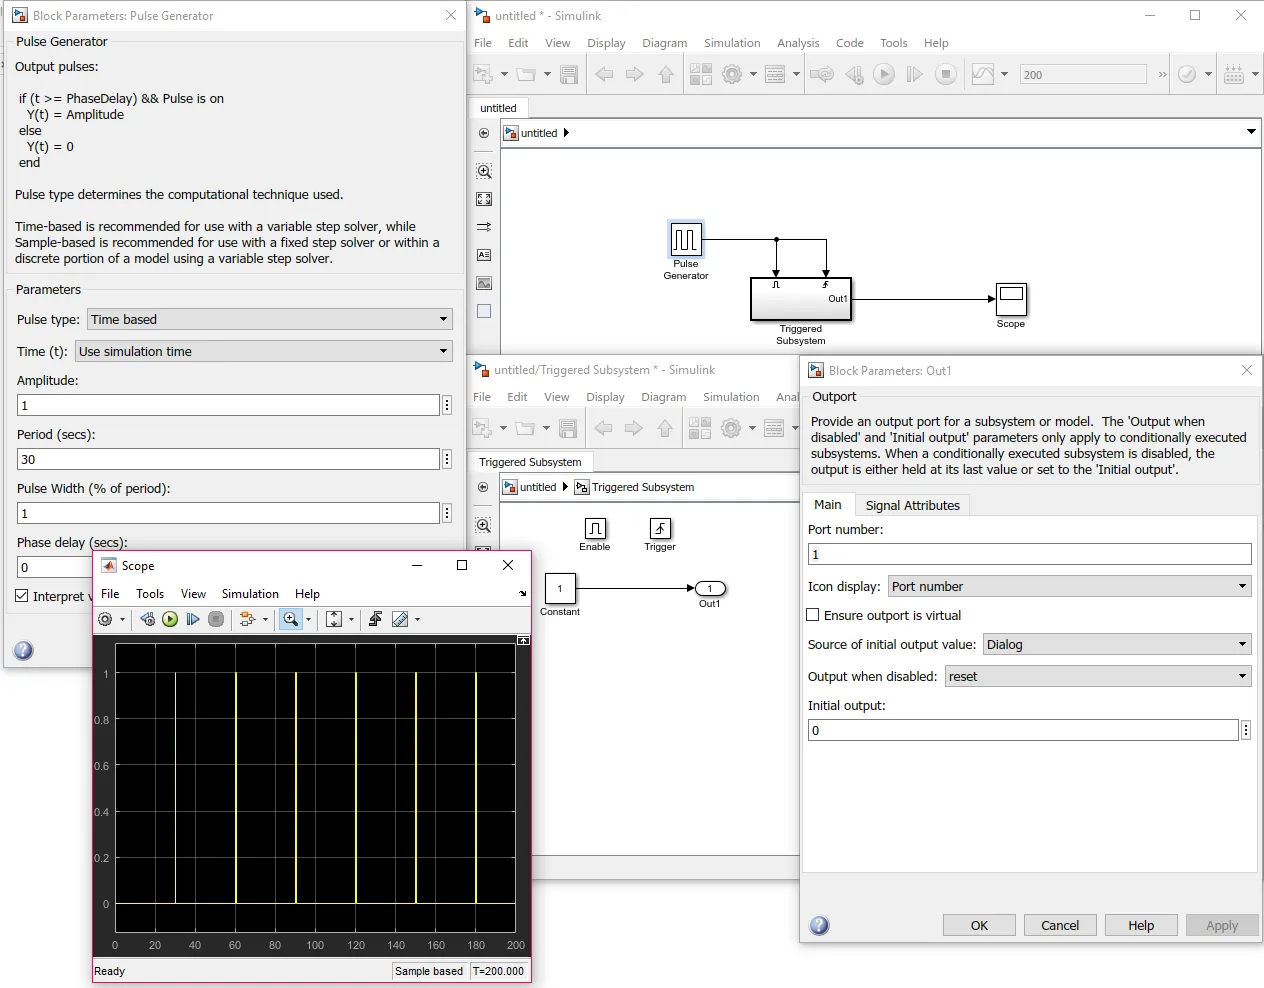Enable Ensure outport is virtual checkbox
The width and height of the screenshot is (1264, 988).
pos(813,615)
